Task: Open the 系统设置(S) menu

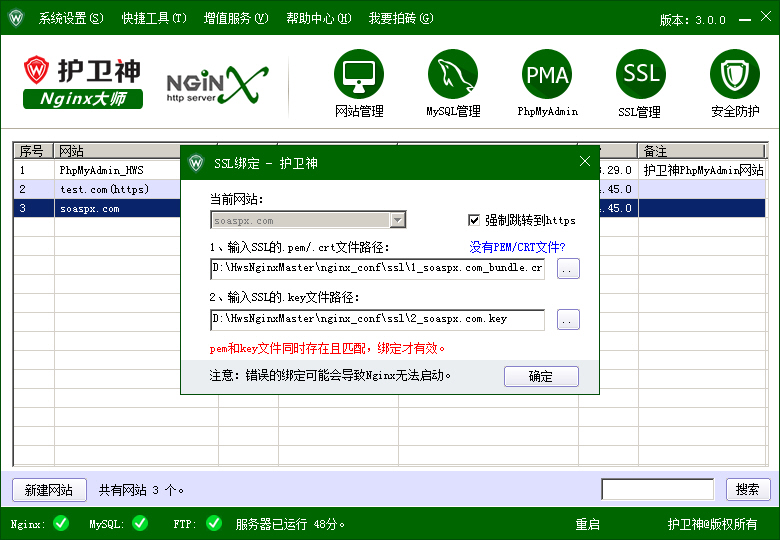Action: click(x=71, y=18)
